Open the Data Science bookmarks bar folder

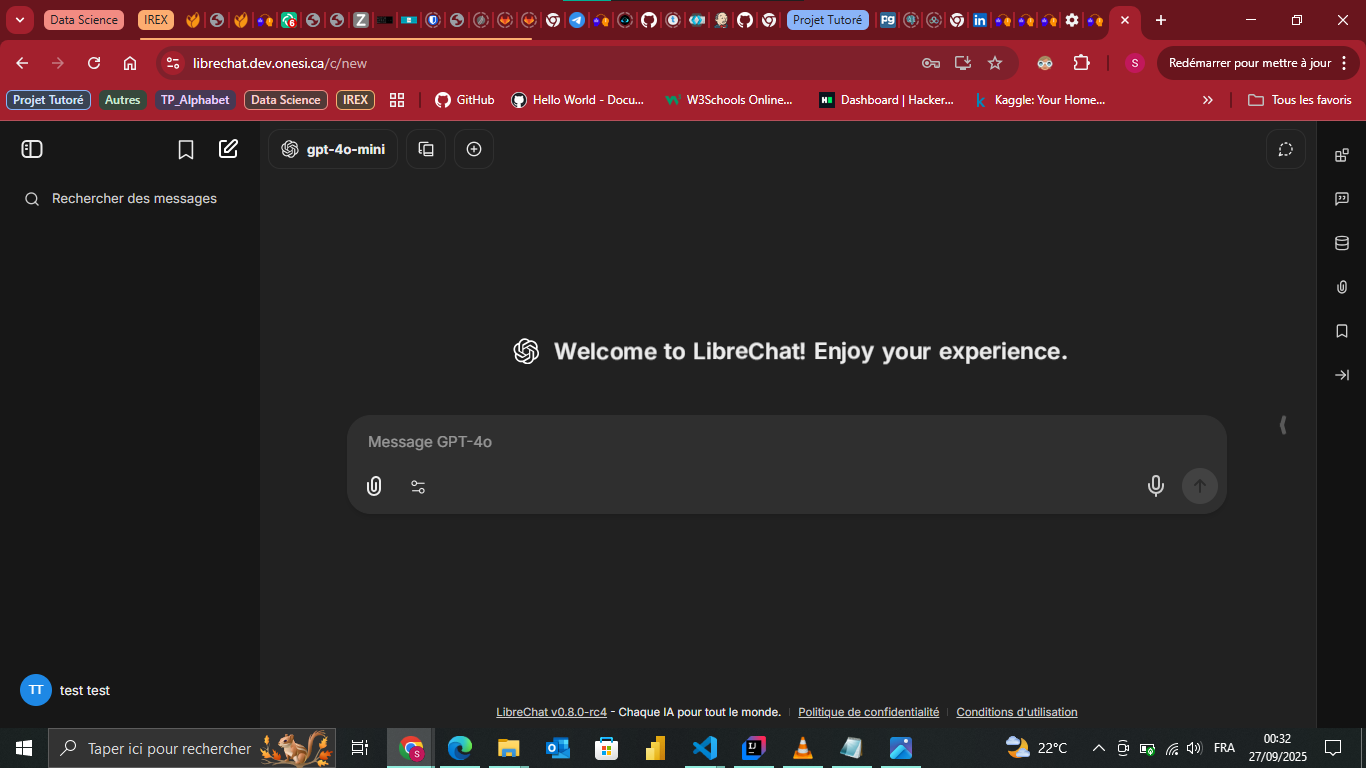(286, 100)
